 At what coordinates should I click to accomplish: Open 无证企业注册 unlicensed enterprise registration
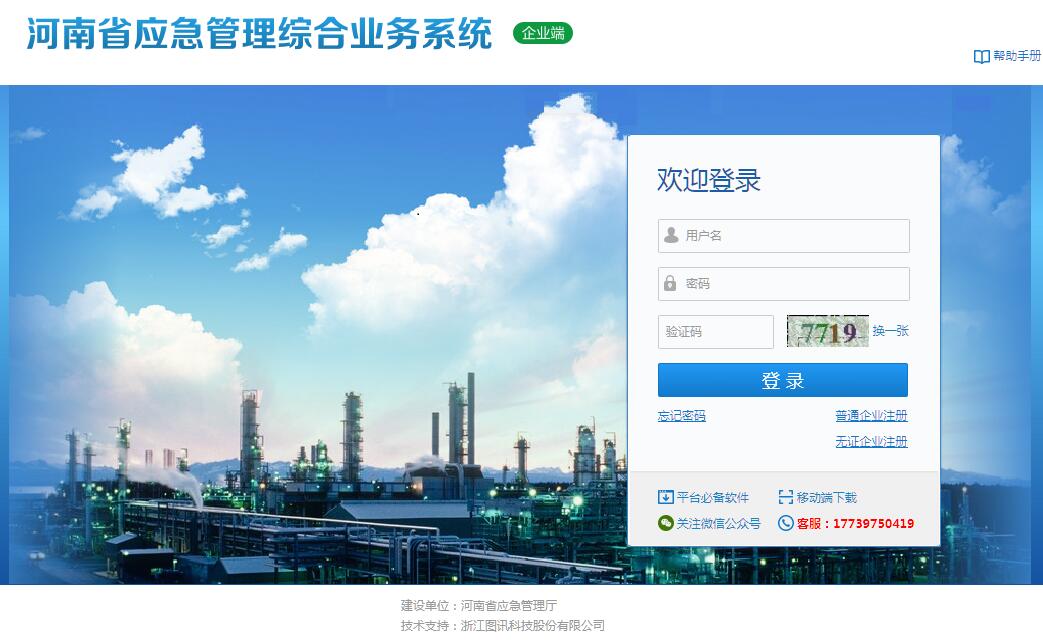[x=871, y=442]
